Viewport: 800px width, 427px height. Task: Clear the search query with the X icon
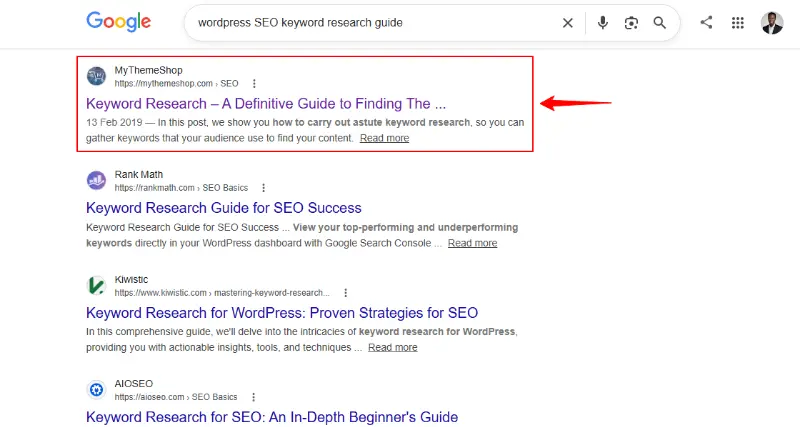pos(567,22)
